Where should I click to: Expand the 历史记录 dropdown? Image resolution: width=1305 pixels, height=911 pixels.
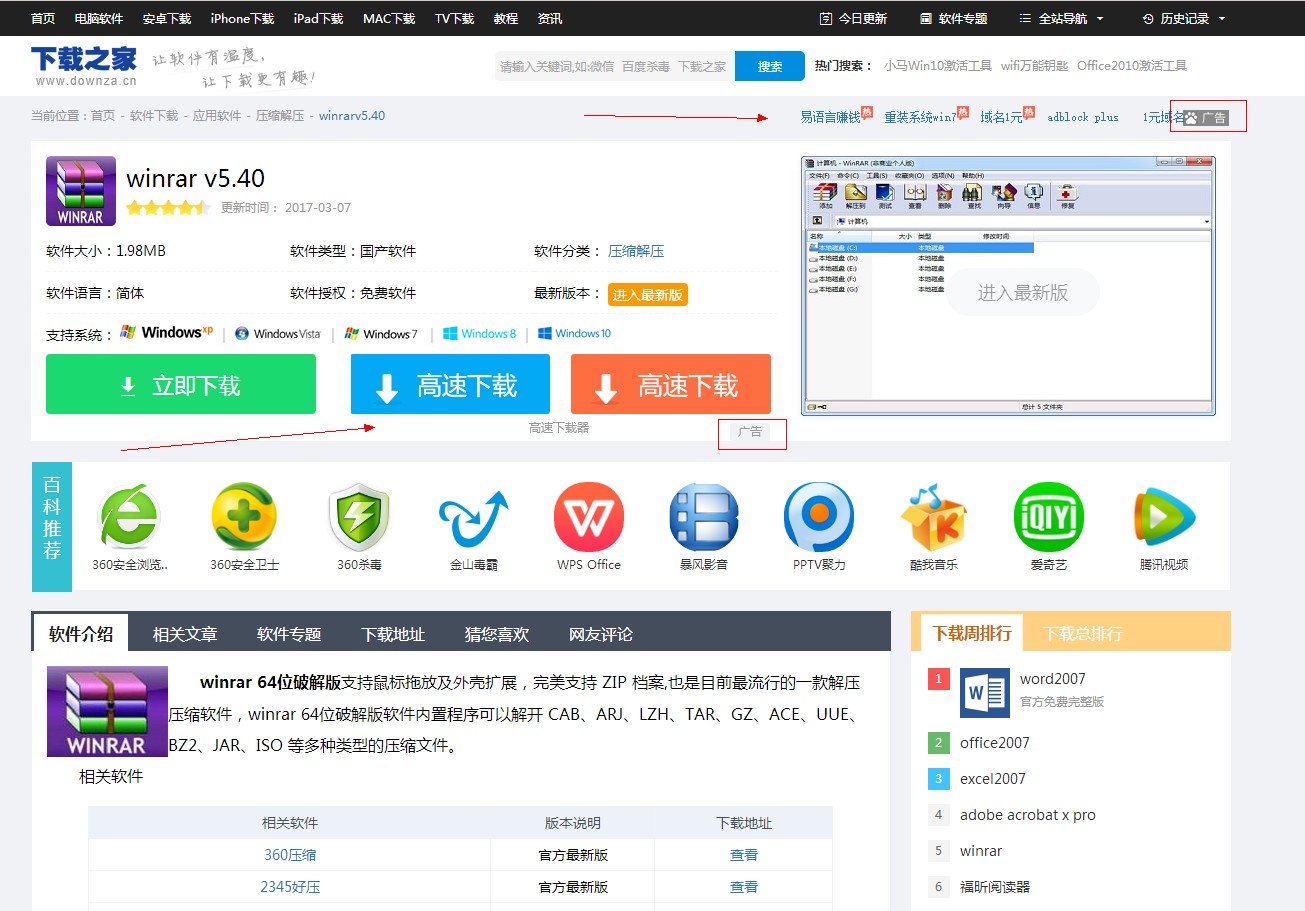pos(1184,18)
